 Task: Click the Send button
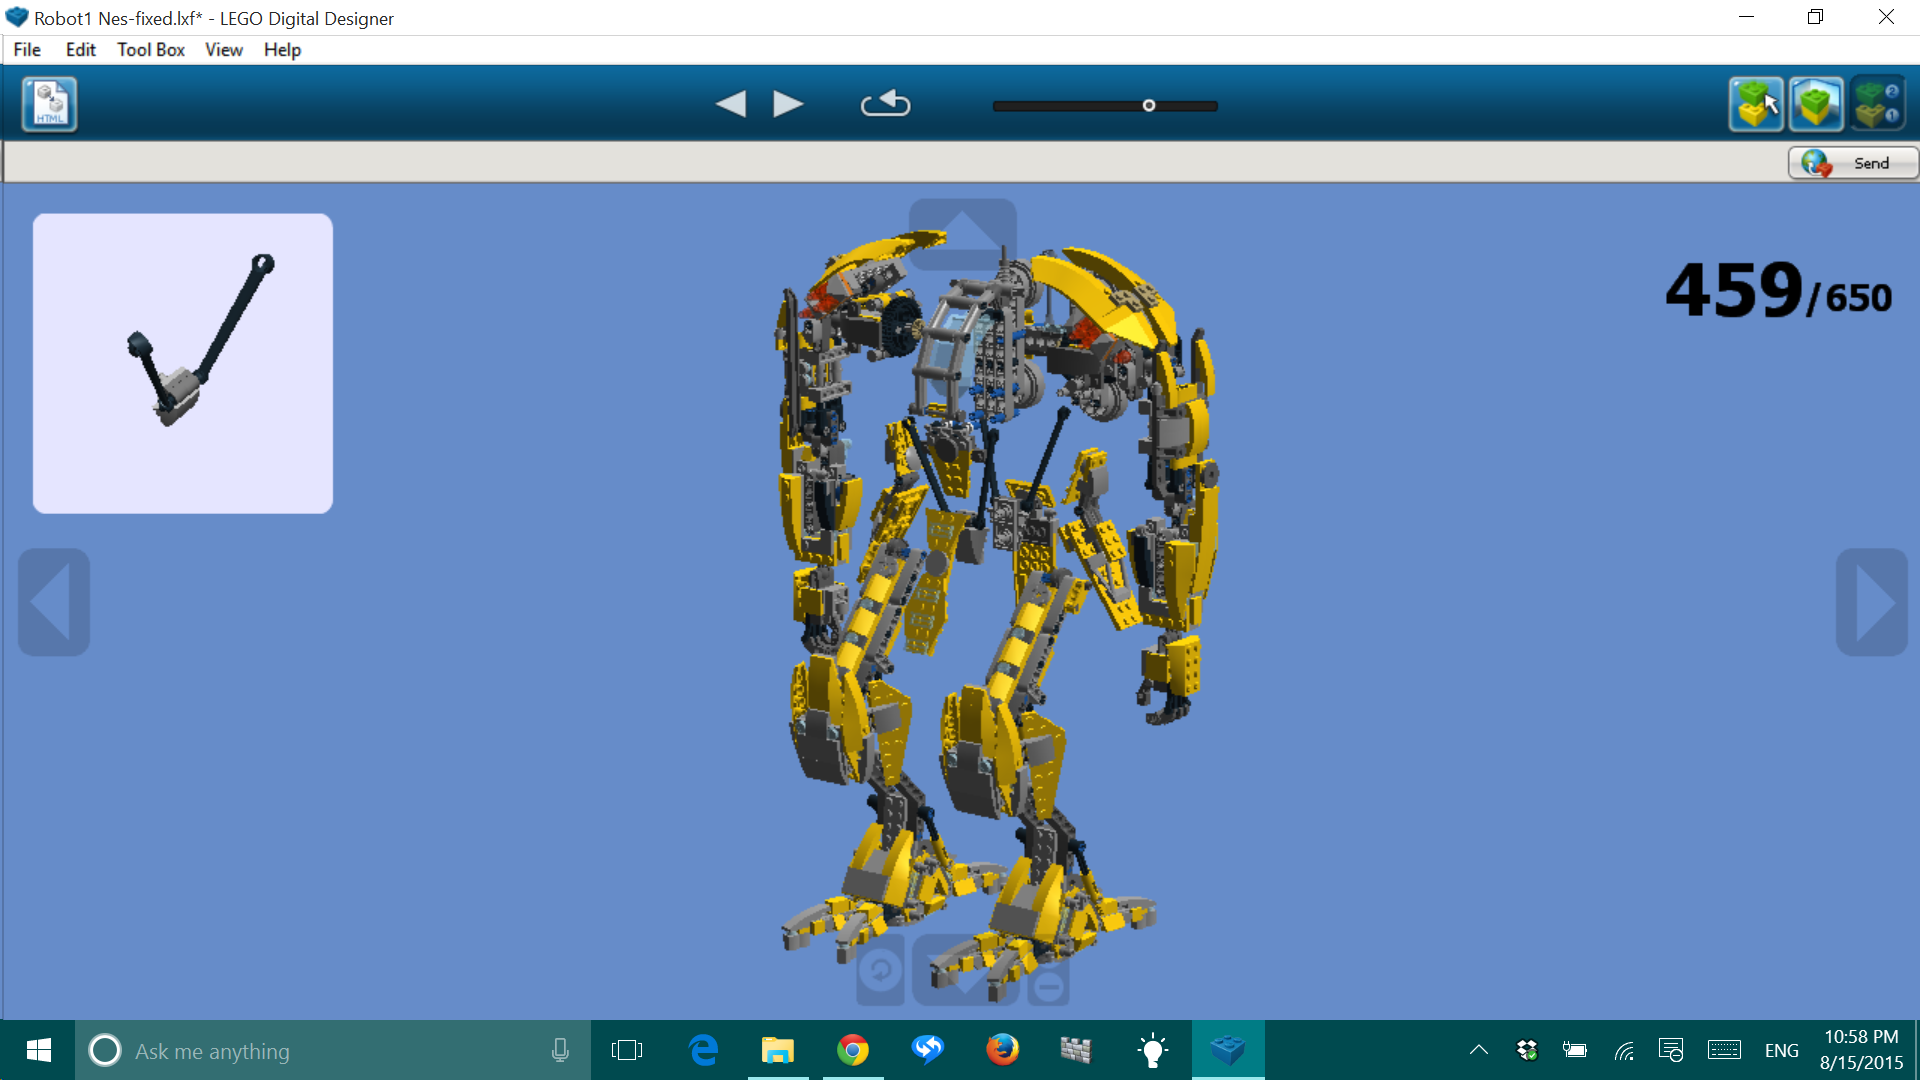pos(1853,162)
